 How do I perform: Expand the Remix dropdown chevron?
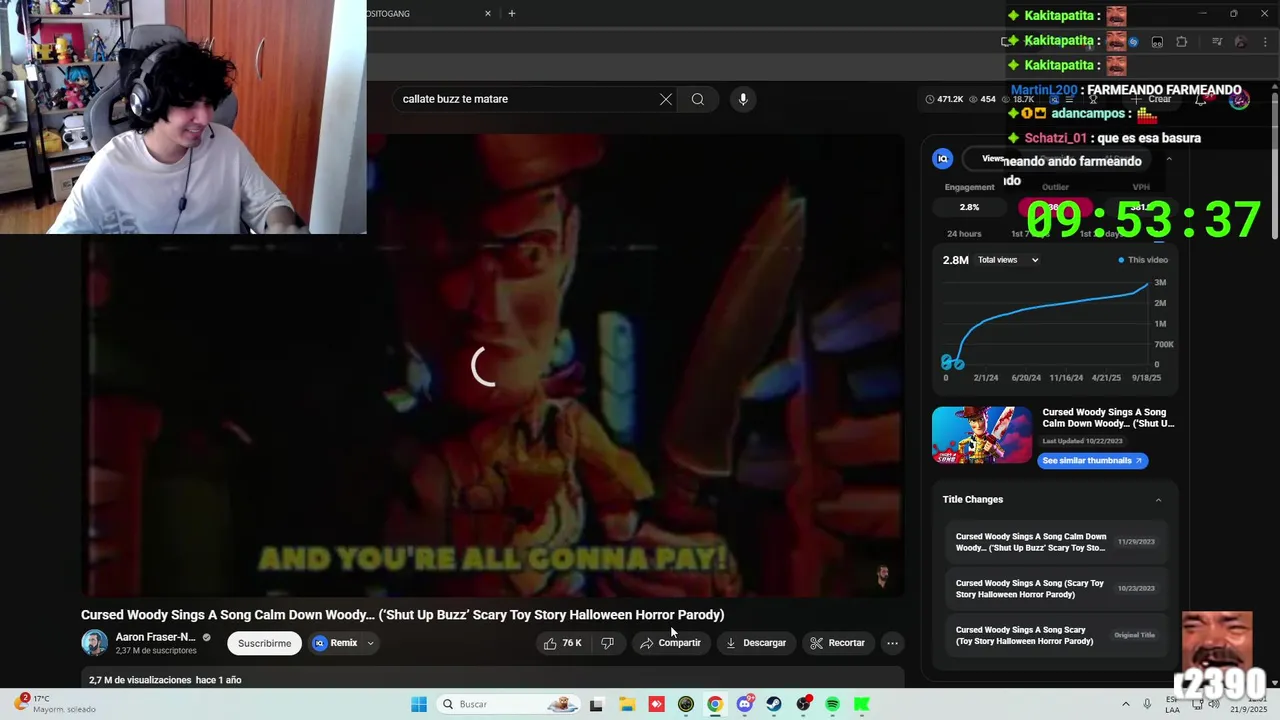(370, 643)
